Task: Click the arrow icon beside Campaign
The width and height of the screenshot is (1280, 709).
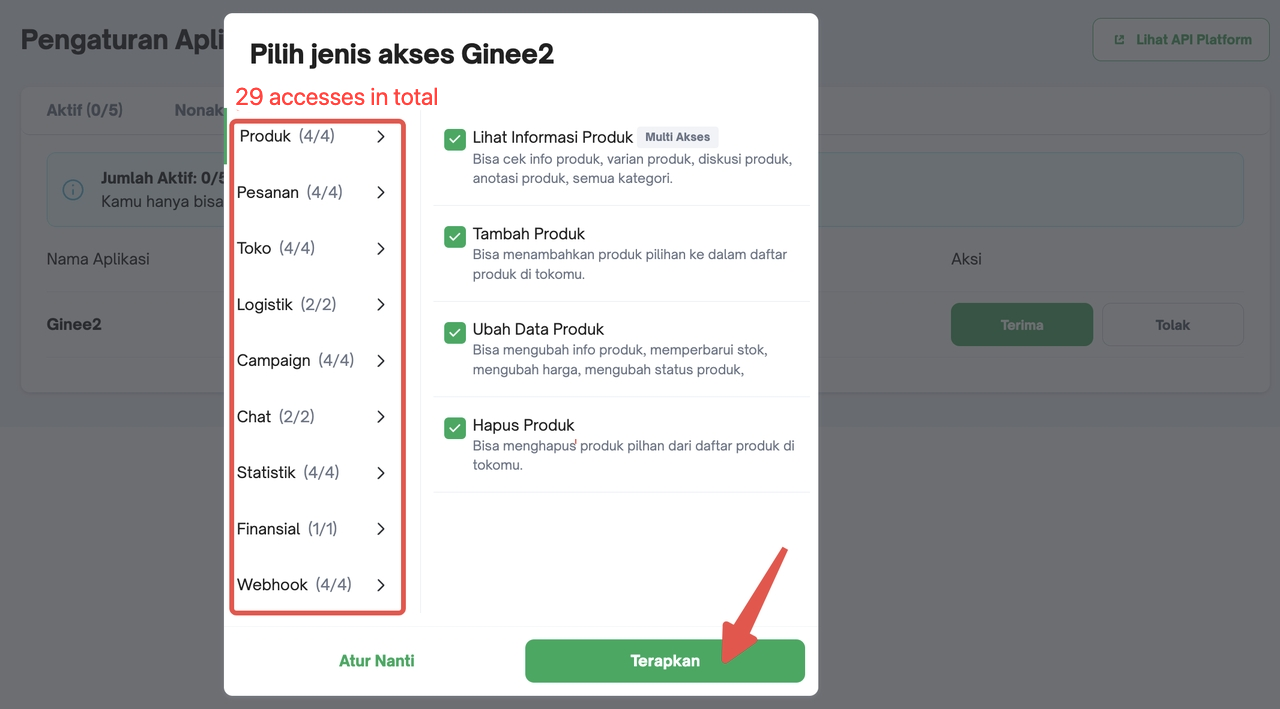Action: tap(381, 360)
